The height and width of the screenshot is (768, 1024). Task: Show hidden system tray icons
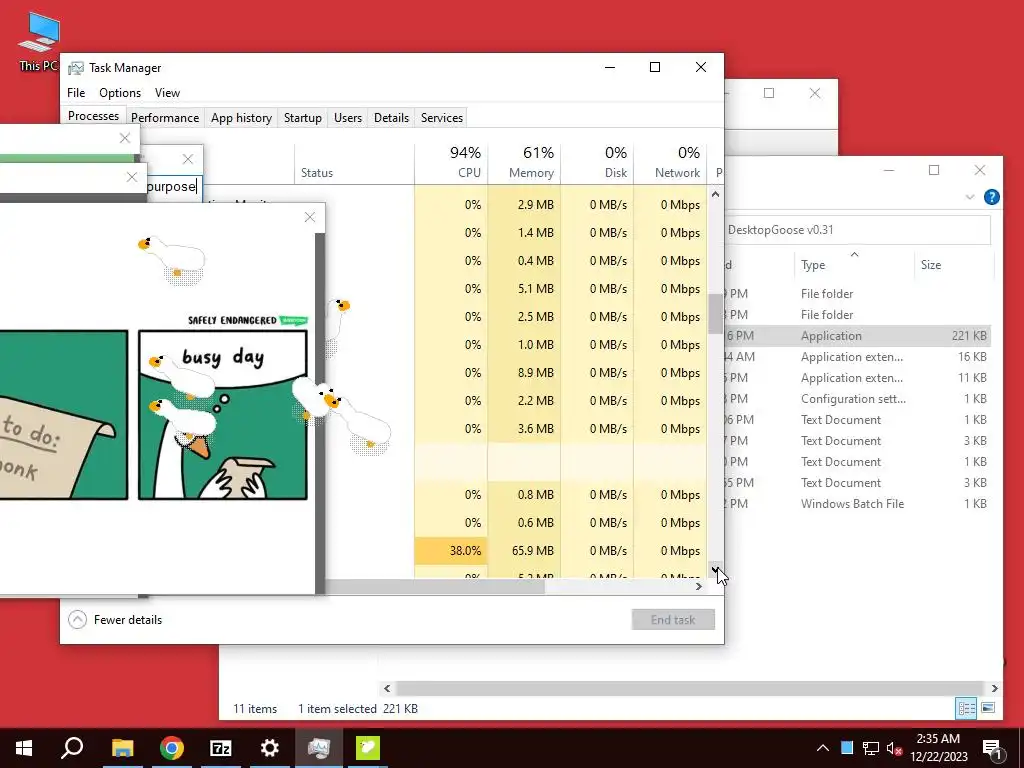pyautogui.click(x=823, y=748)
